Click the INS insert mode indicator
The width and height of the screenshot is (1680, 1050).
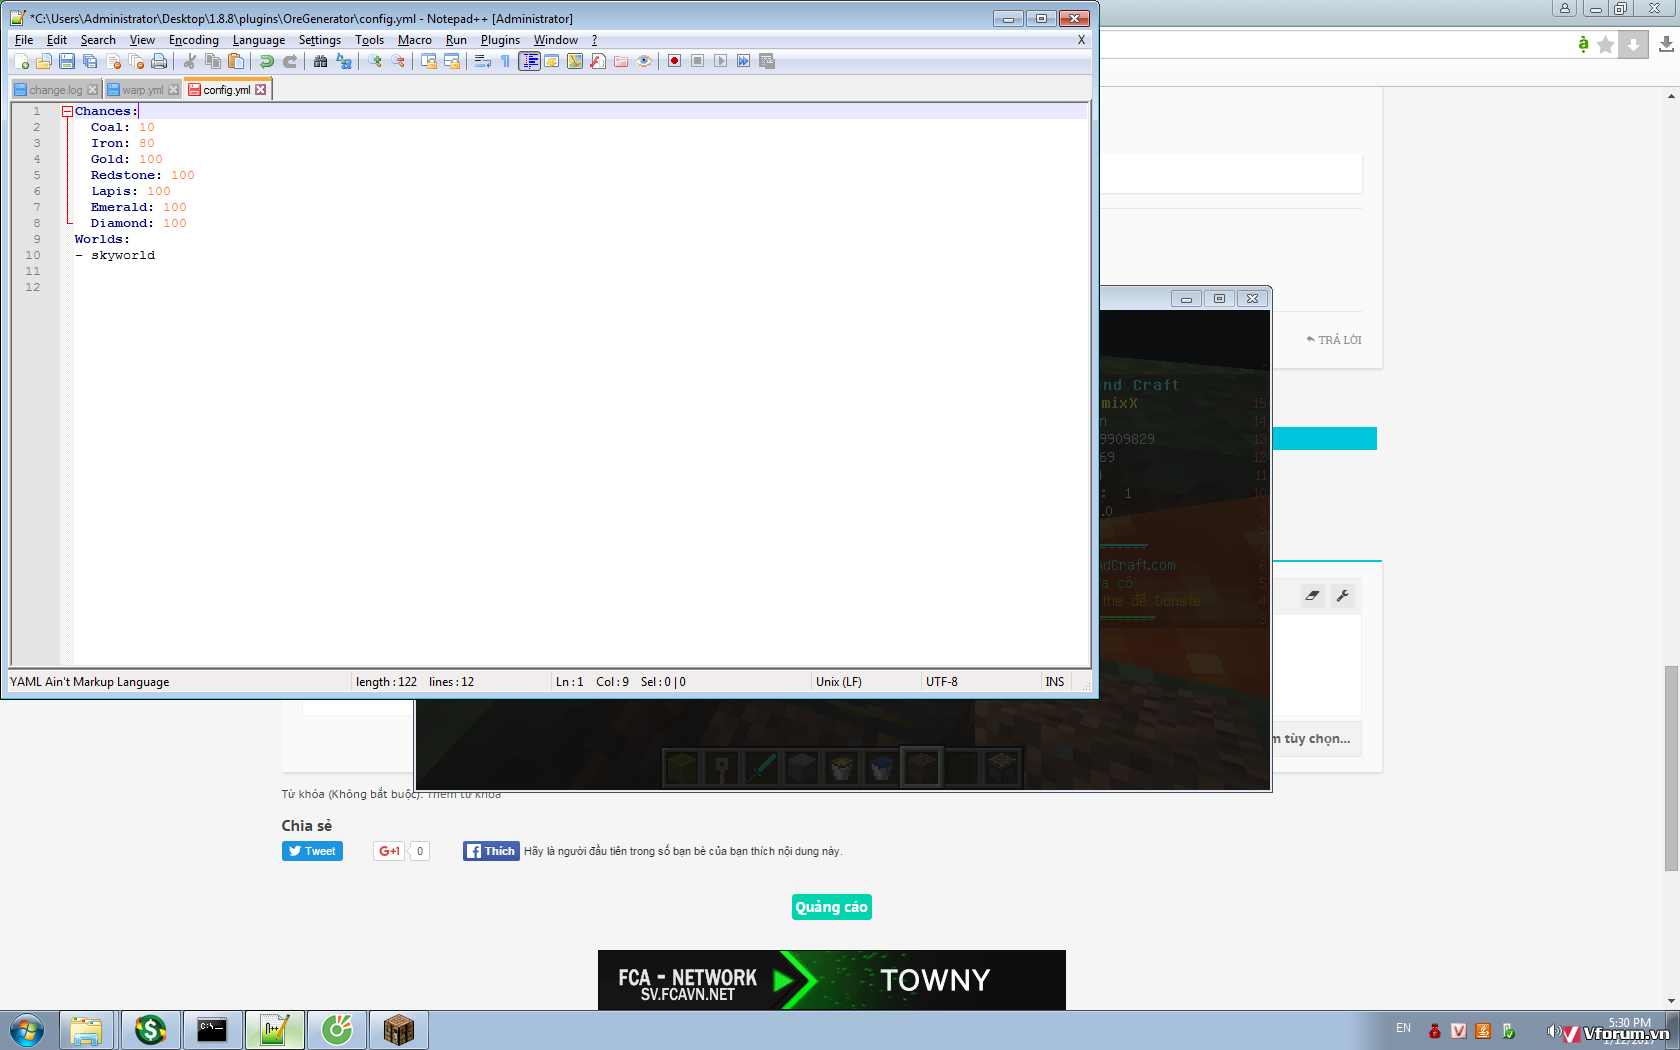1055,682
